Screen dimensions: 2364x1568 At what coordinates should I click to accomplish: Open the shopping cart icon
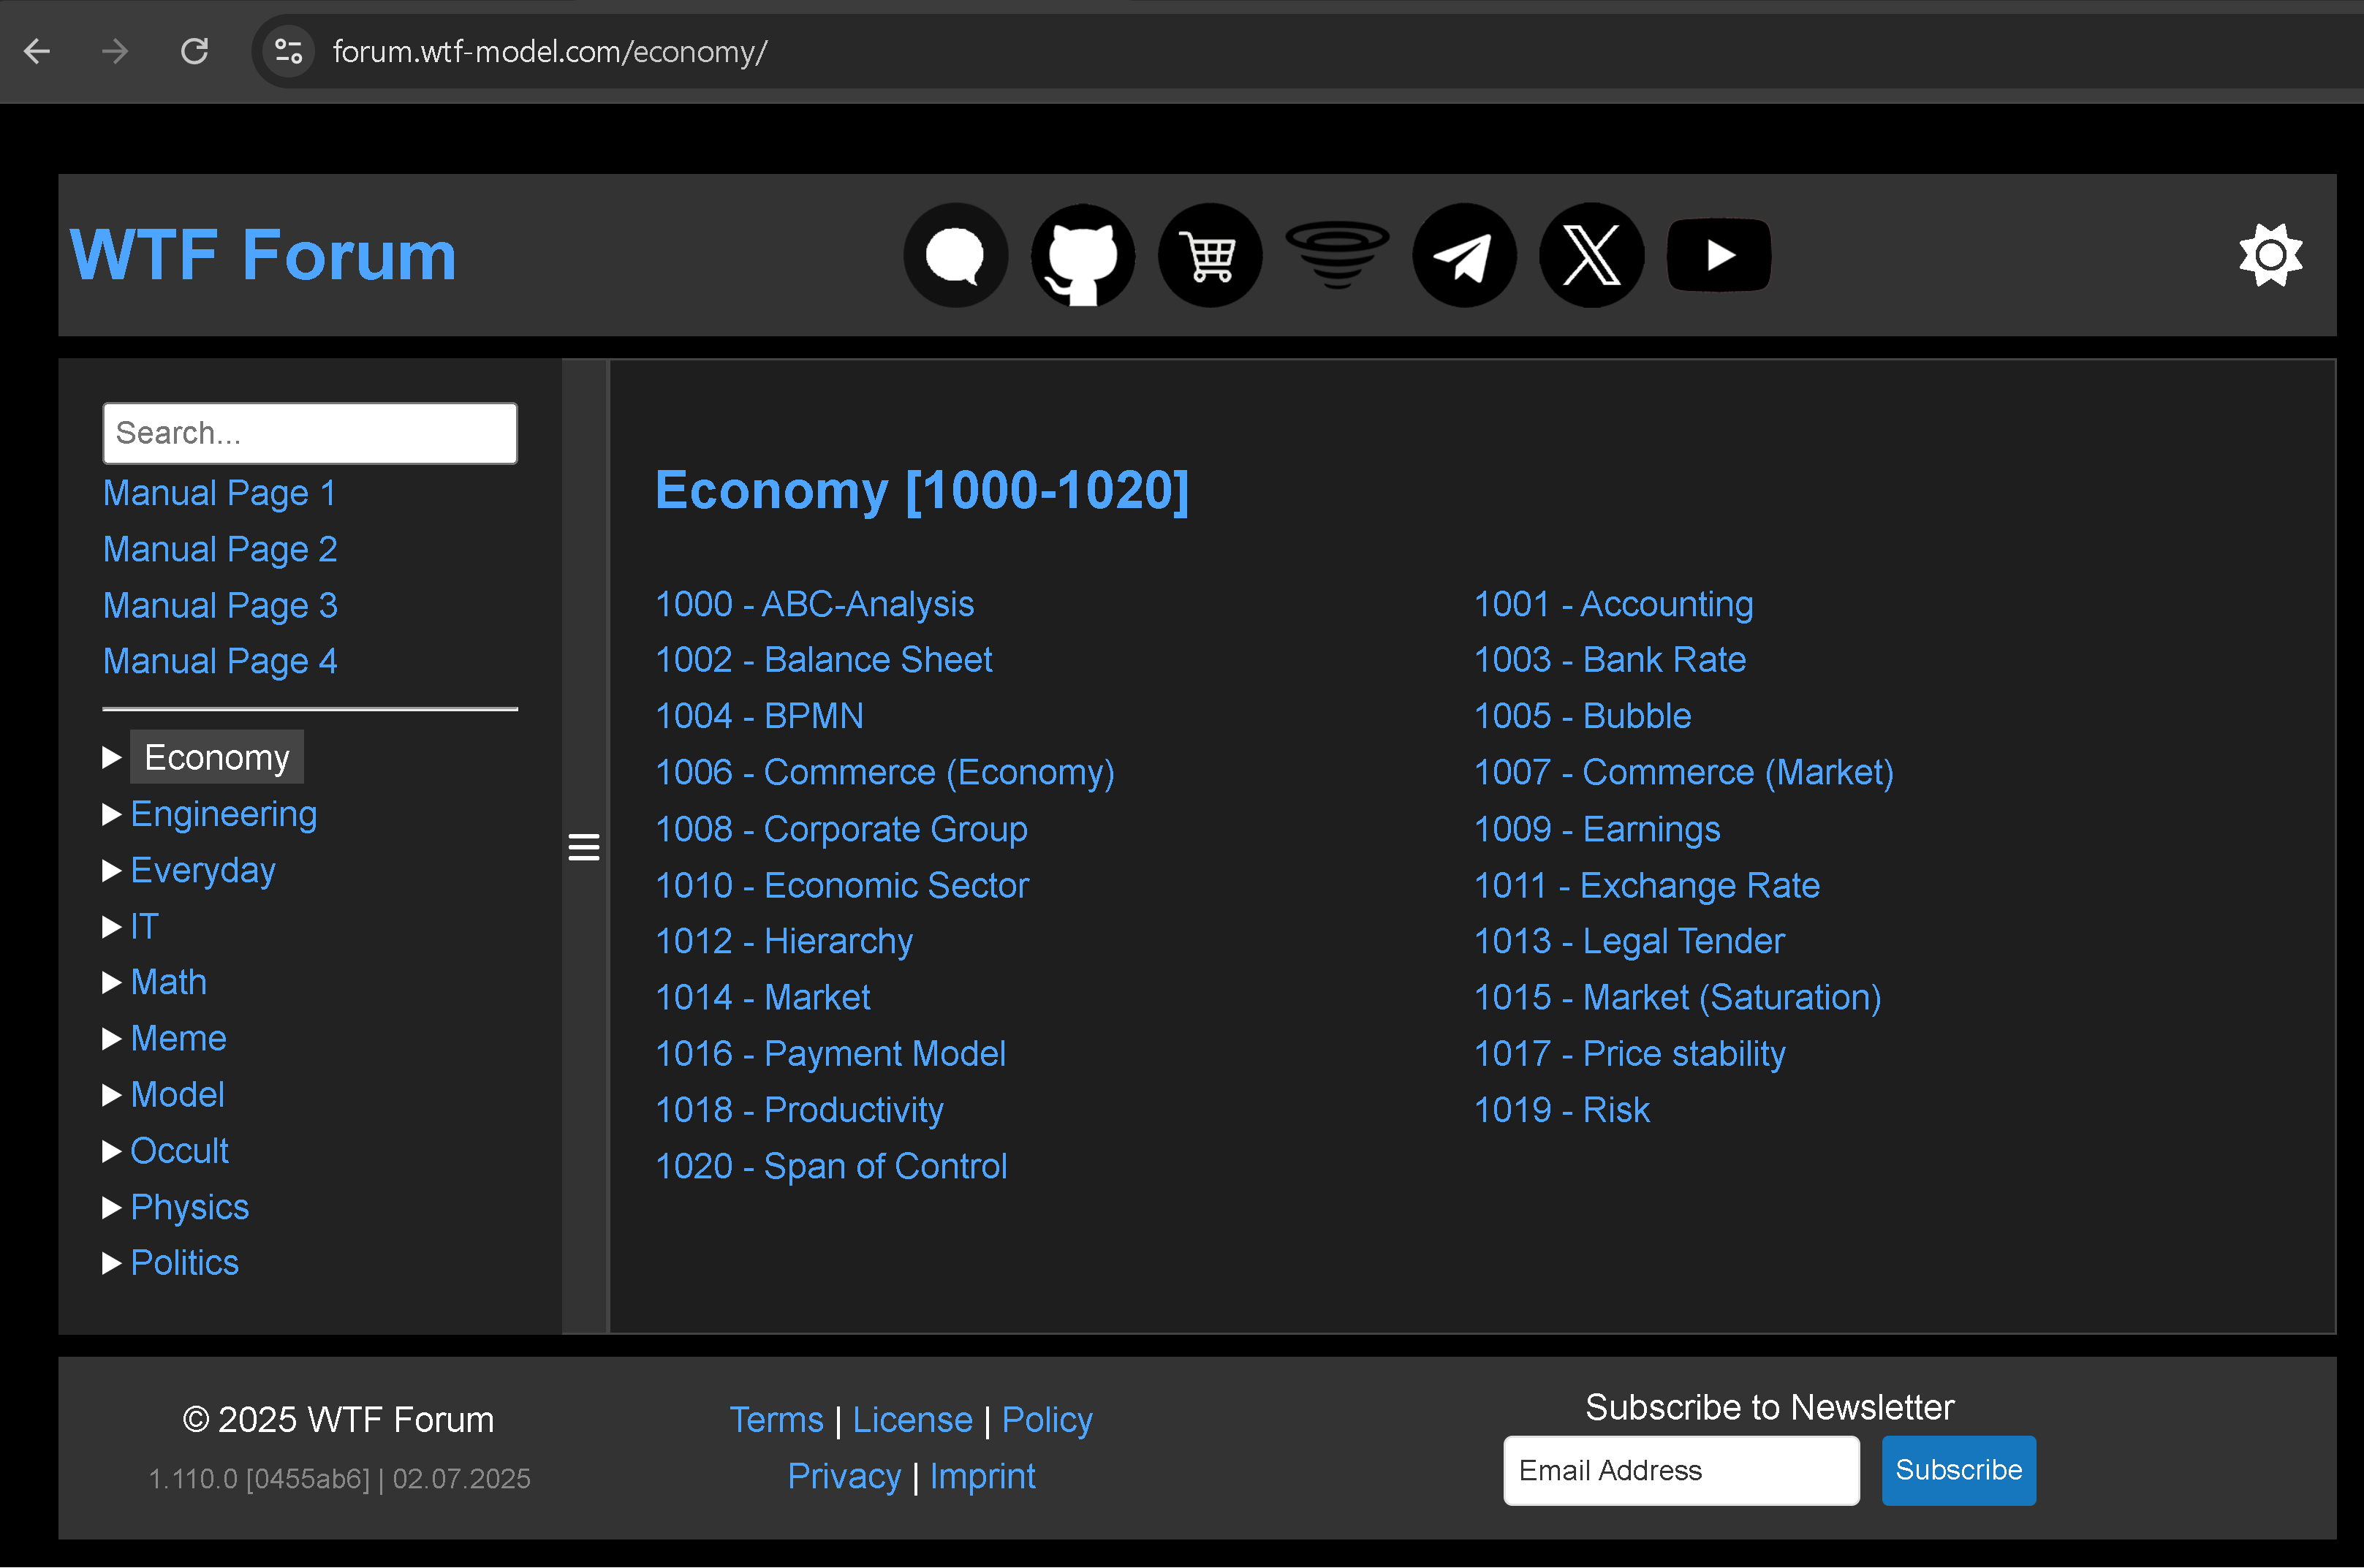click(1210, 256)
